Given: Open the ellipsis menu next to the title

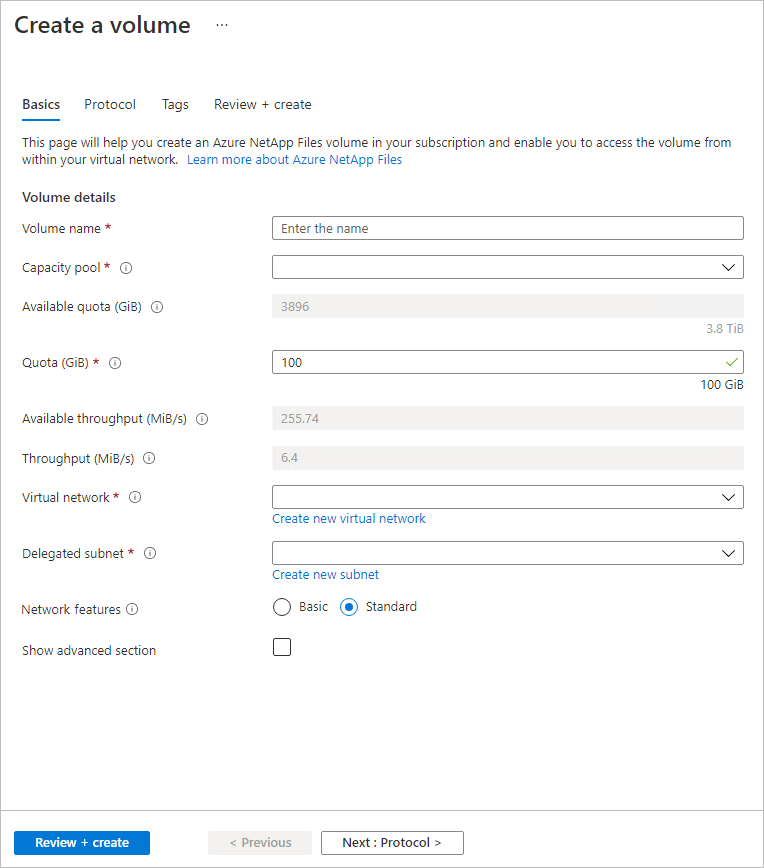Looking at the screenshot, I should [x=221, y=24].
